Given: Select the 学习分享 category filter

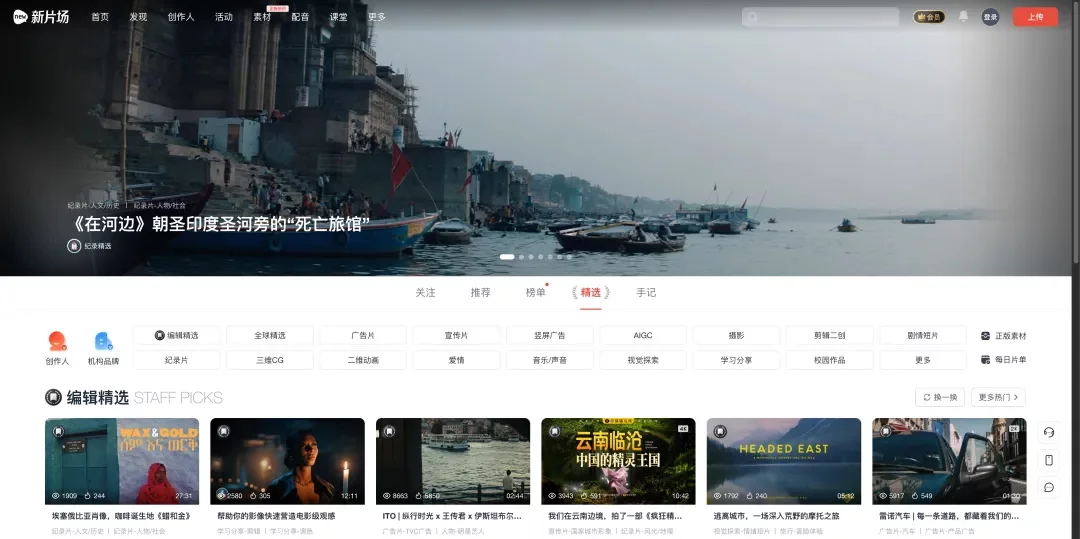Looking at the screenshot, I should (736, 360).
